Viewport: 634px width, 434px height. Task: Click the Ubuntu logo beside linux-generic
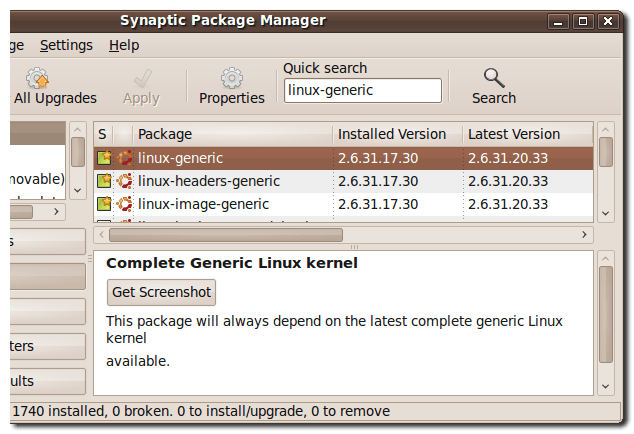(x=125, y=158)
